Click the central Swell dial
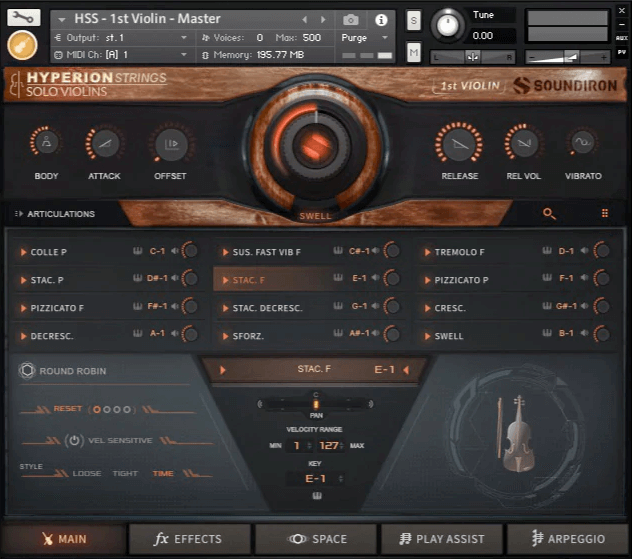 pyautogui.click(x=317, y=145)
